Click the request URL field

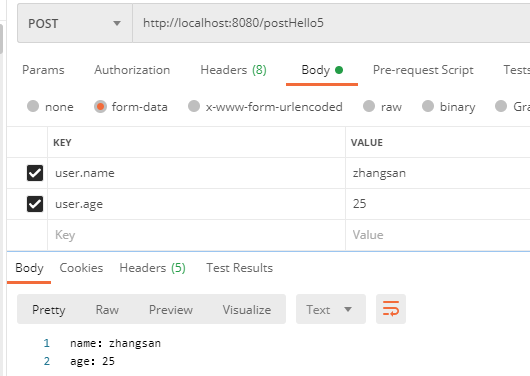click(331, 23)
